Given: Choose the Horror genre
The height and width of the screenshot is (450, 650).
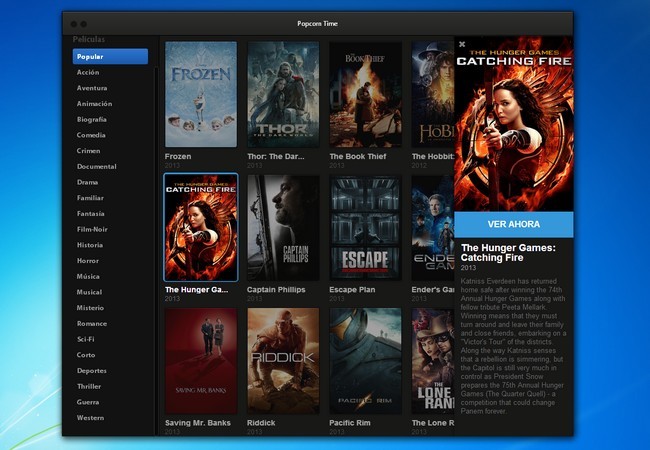Looking at the screenshot, I should (88, 261).
